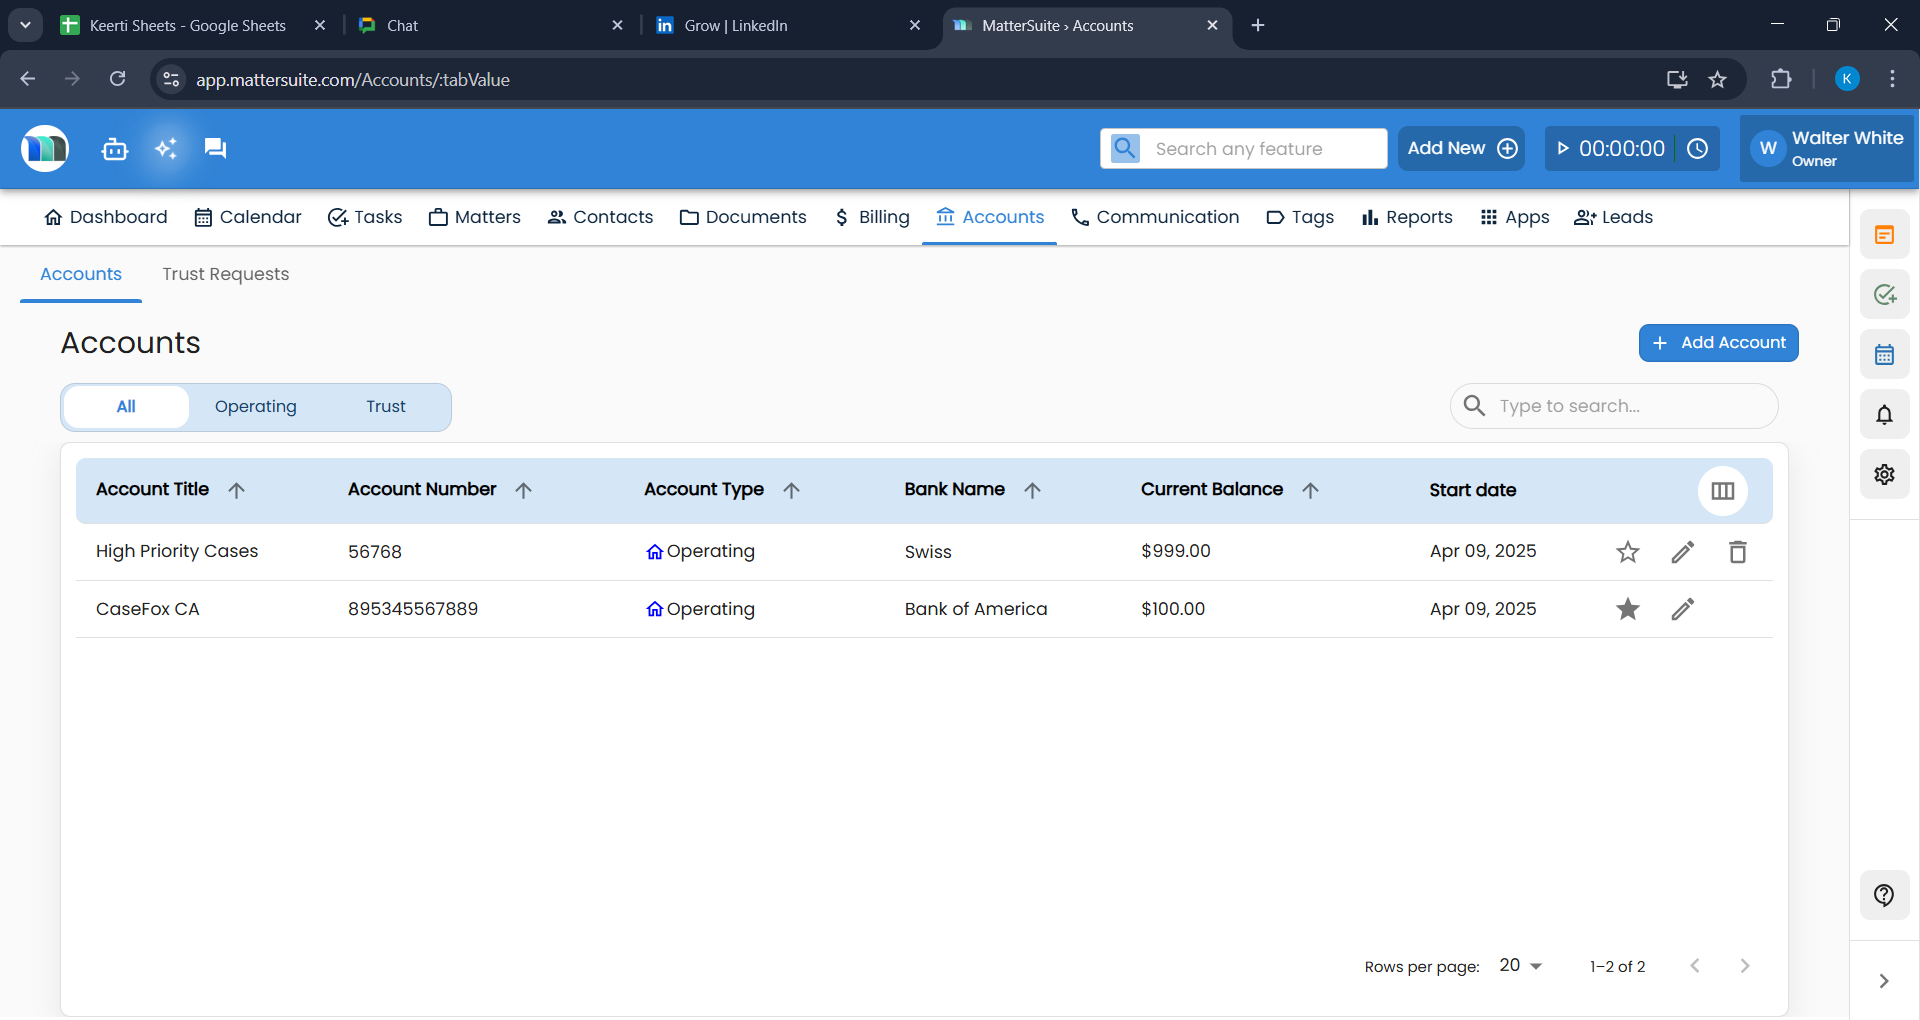Image resolution: width=1920 pixels, height=1020 pixels.
Task: Switch to the Trust Requests tab
Action: [225, 274]
